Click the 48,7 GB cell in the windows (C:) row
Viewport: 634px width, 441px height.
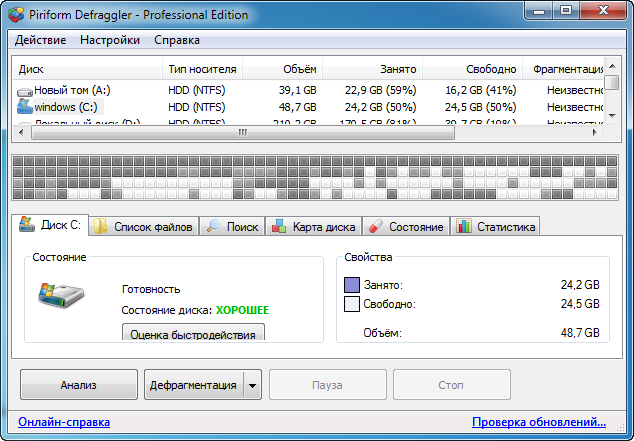pos(297,107)
